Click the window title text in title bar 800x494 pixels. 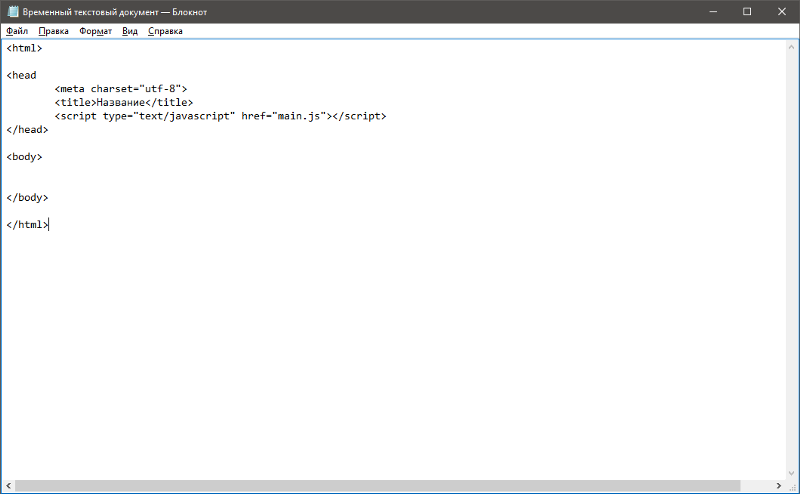pos(115,12)
